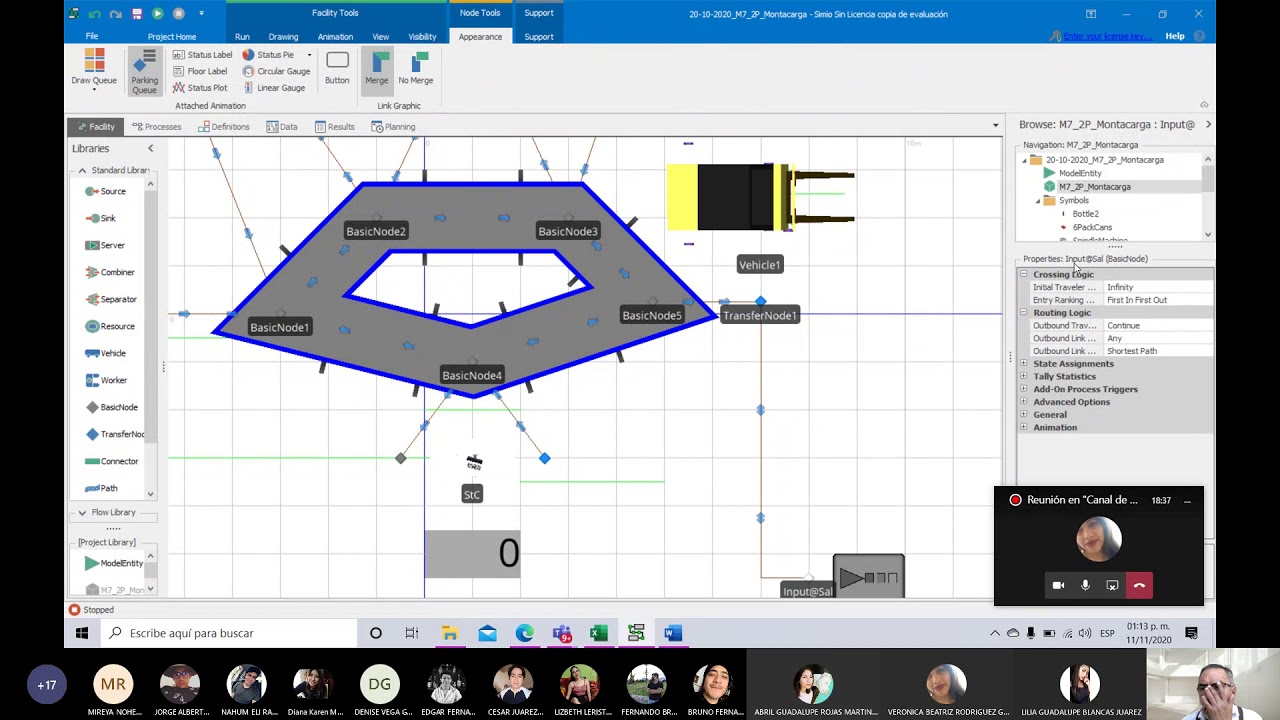Toggle the camera in the meeting window

point(1058,585)
